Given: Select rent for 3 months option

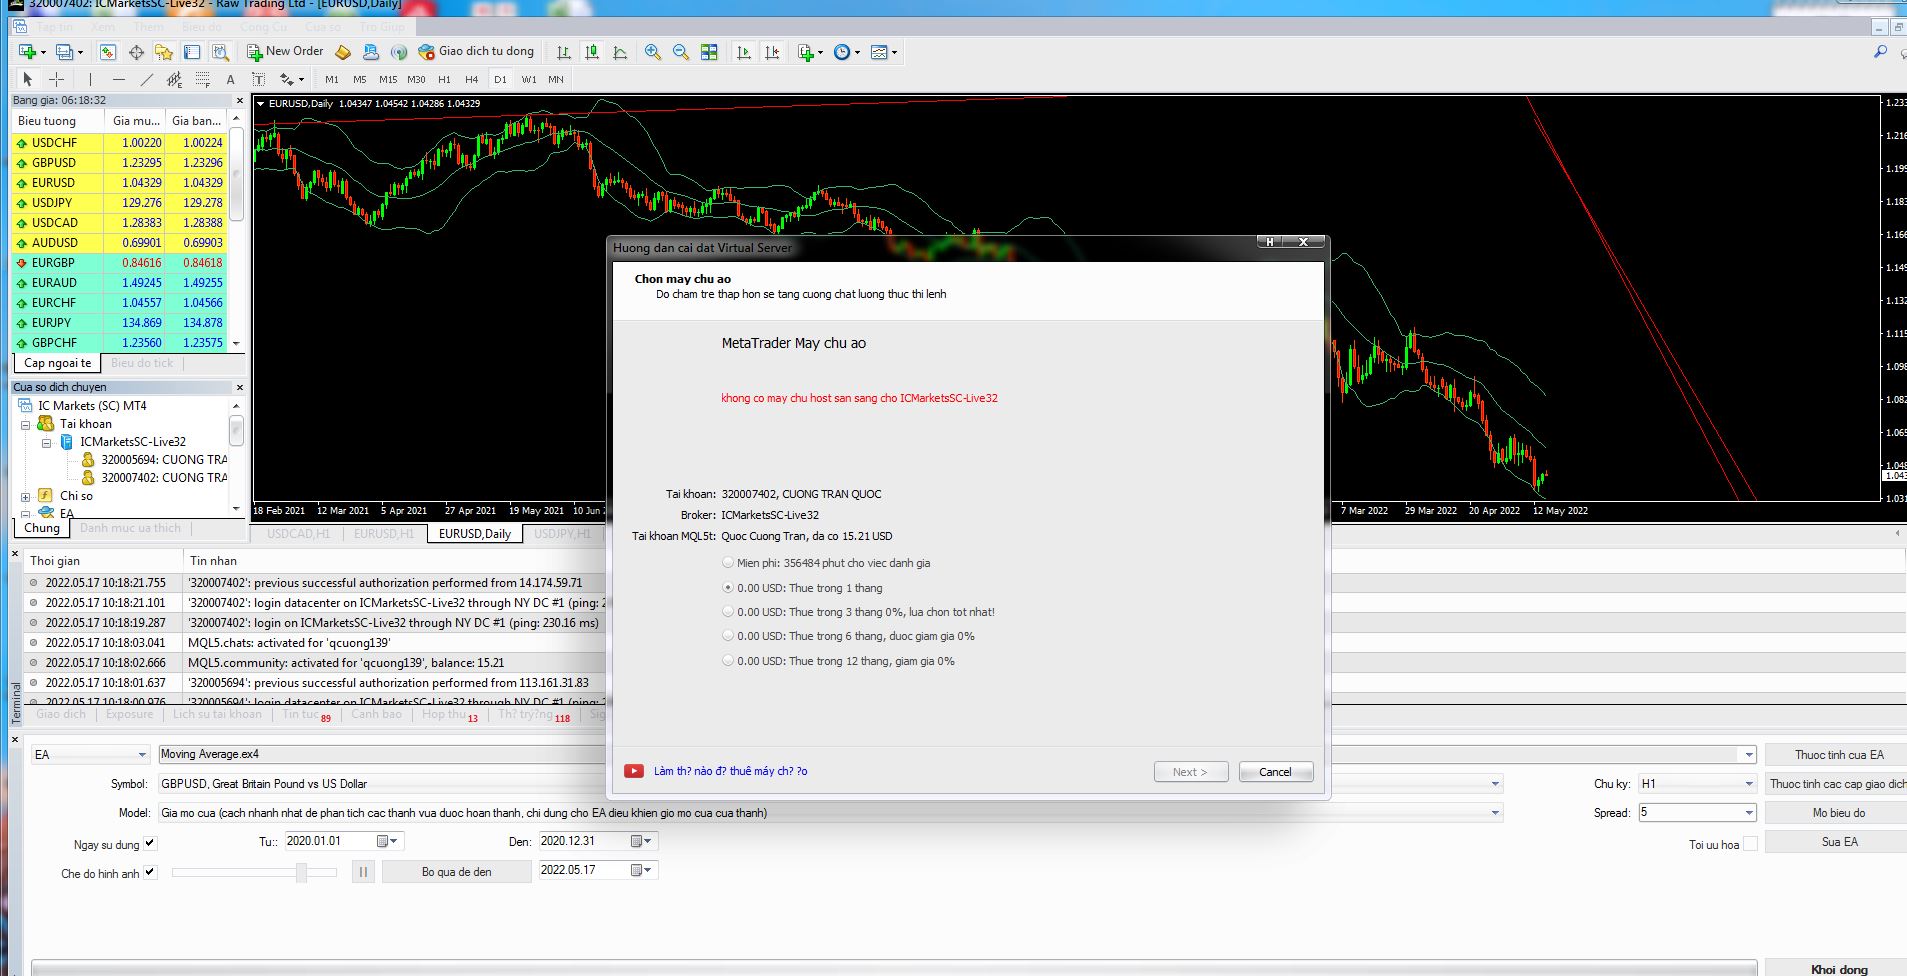Looking at the screenshot, I should tap(728, 612).
